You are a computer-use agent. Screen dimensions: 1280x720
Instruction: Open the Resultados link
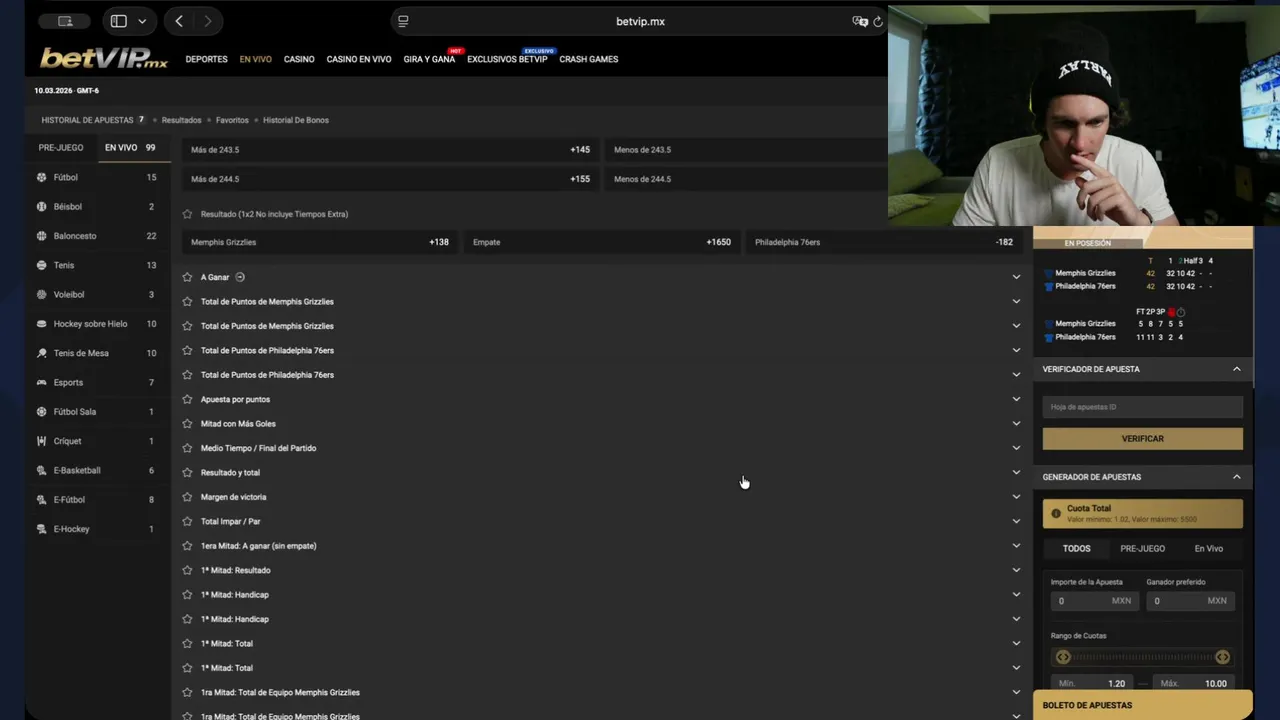[x=181, y=120]
